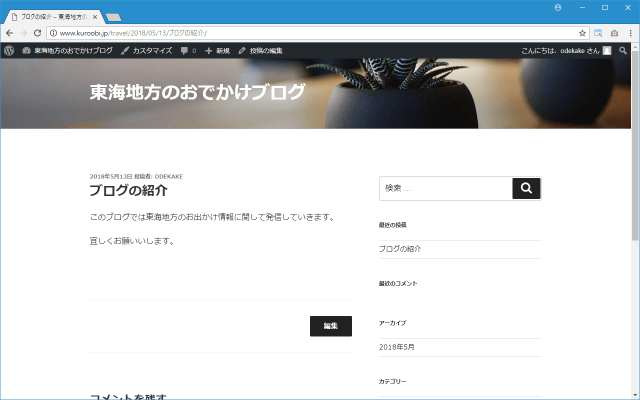Image resolution: width=640 pixels, height=400 pixels.
Task: Reload the page with the refresh icon
Action: point(37,33)
